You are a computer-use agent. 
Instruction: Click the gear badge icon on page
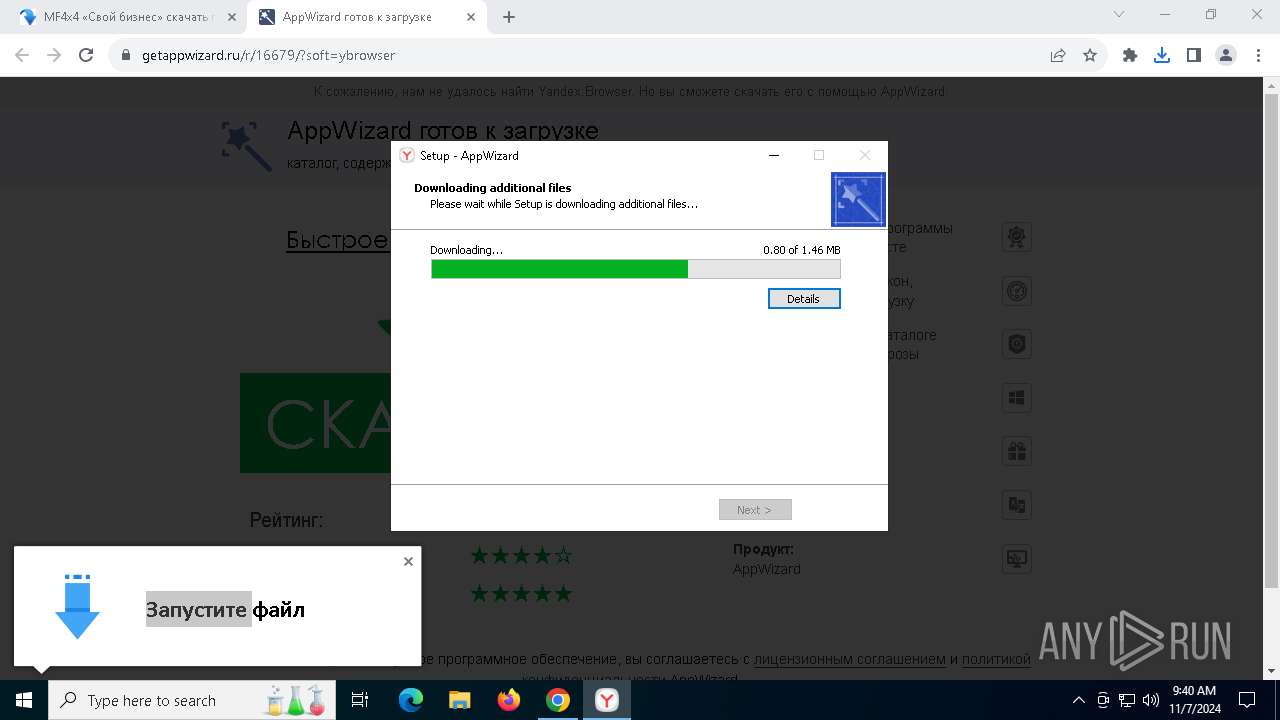1017,237
